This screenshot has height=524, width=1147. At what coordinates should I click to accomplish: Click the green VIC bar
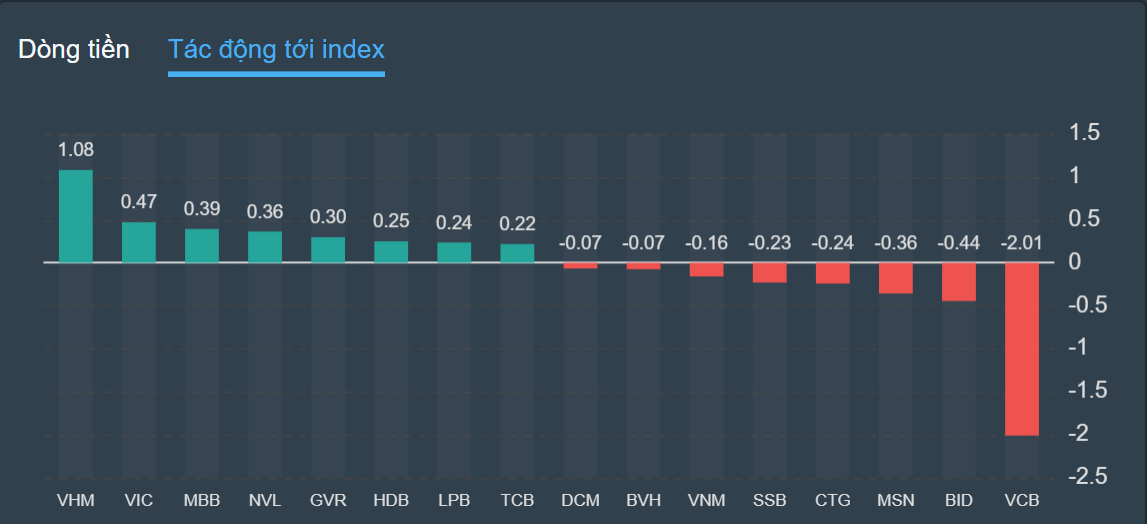139,242
